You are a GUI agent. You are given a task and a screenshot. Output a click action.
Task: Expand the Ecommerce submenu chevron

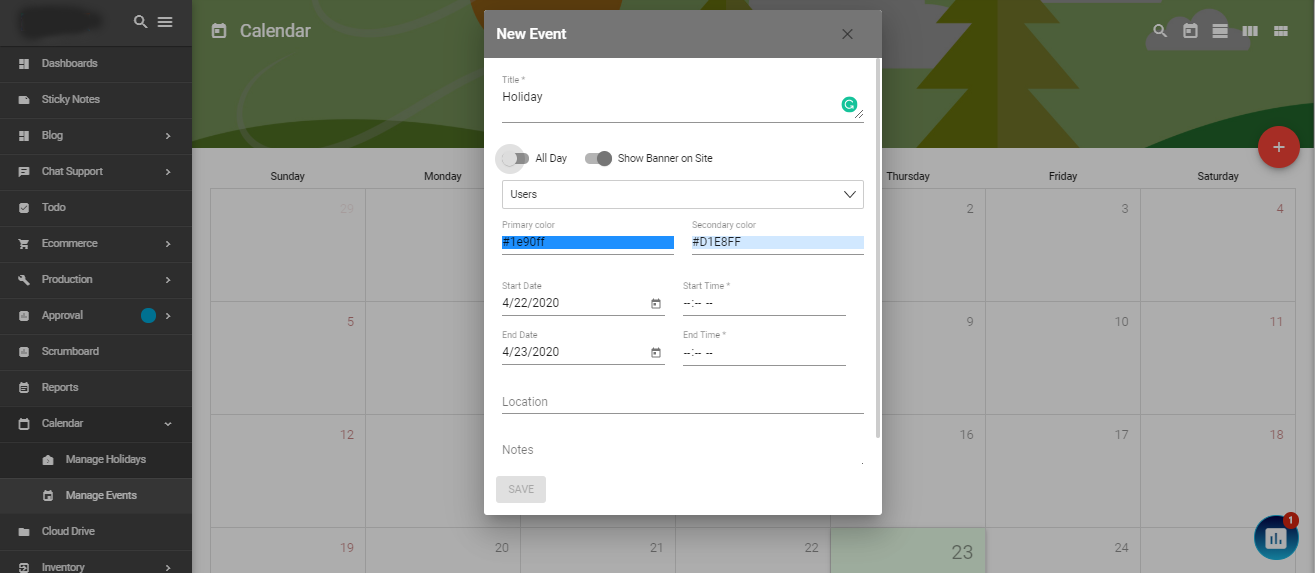168,244
